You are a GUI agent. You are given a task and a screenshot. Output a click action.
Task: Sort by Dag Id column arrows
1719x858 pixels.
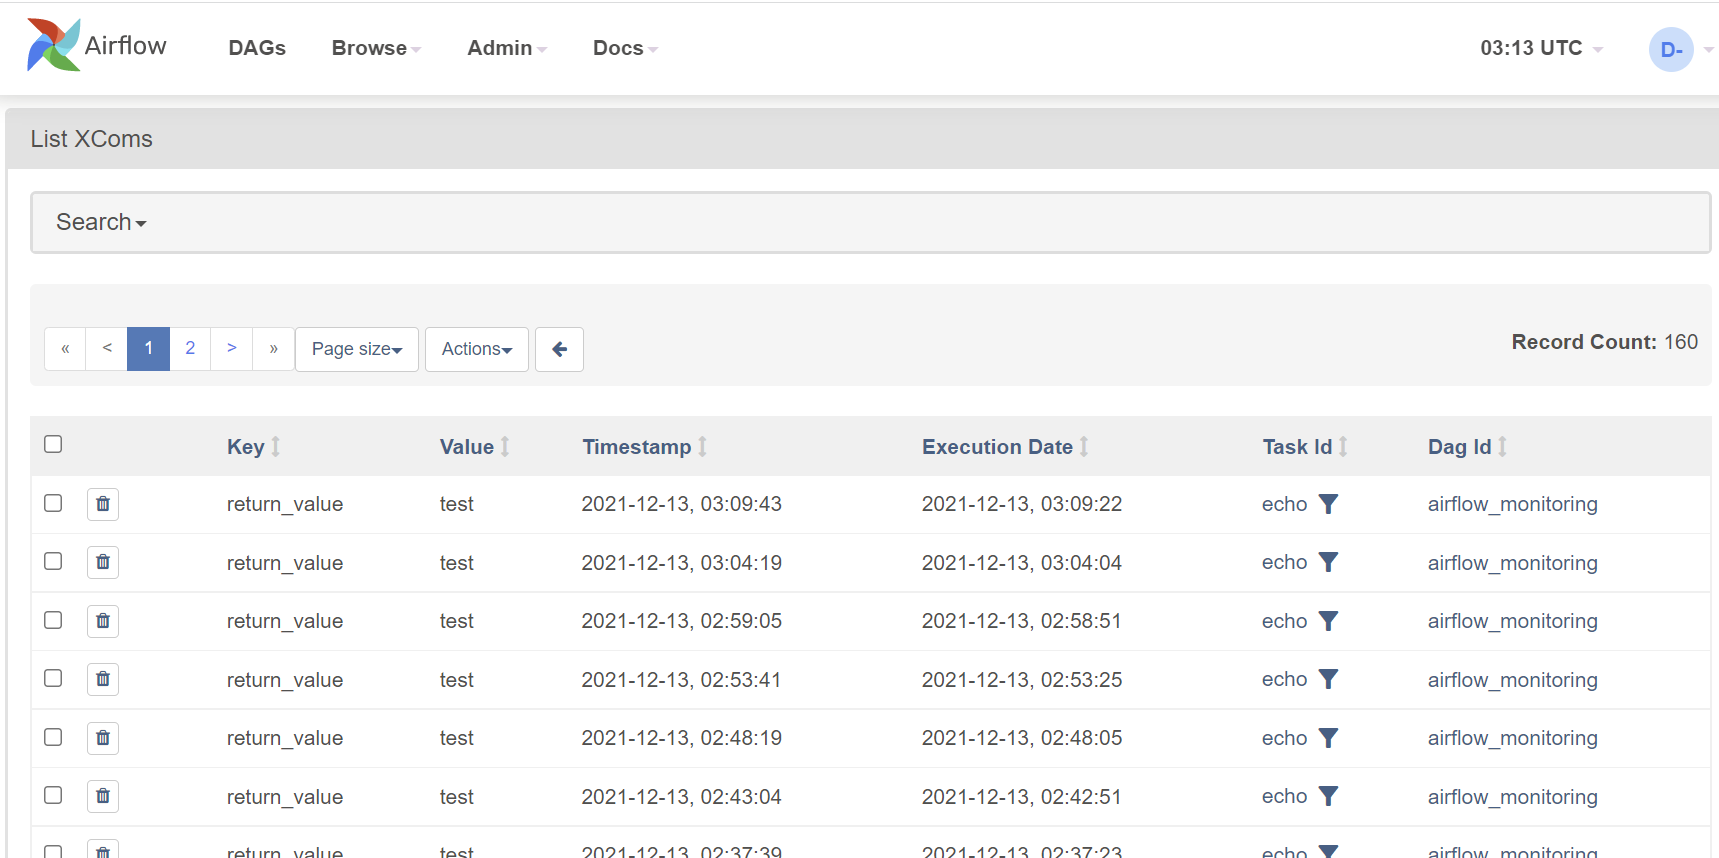1502,447
